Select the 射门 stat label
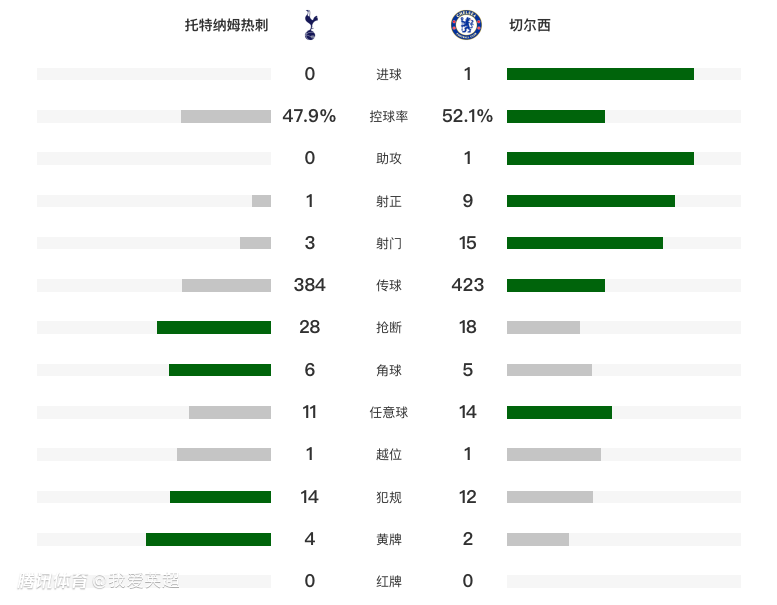The width and height of the screenshot is (777, 605). tap(389, 243)
